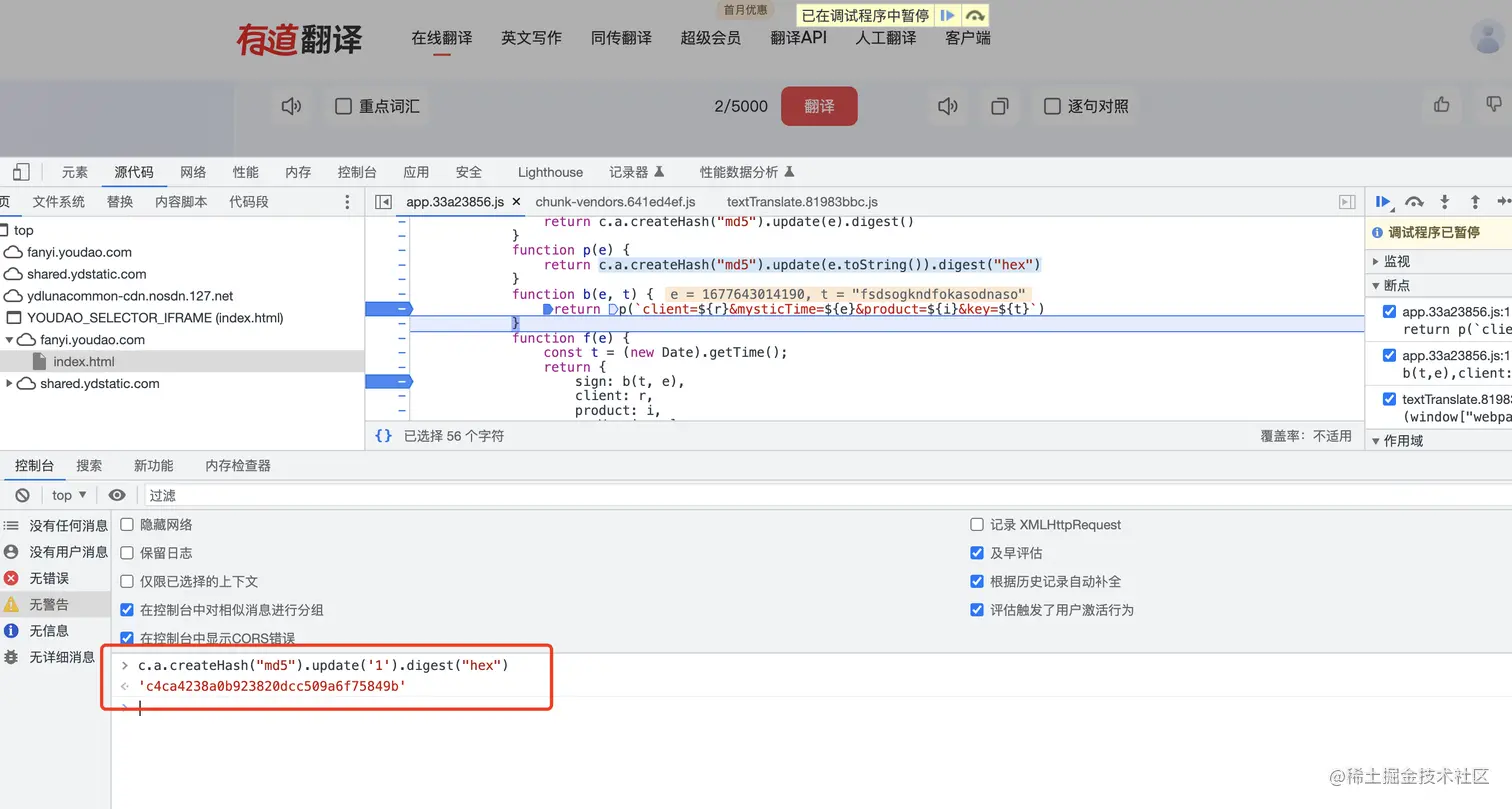Viewport: 1512px width, 809px height.
Task: Enable 记录 XMLHttpRequest checkbox
Action: pos(977,525)
